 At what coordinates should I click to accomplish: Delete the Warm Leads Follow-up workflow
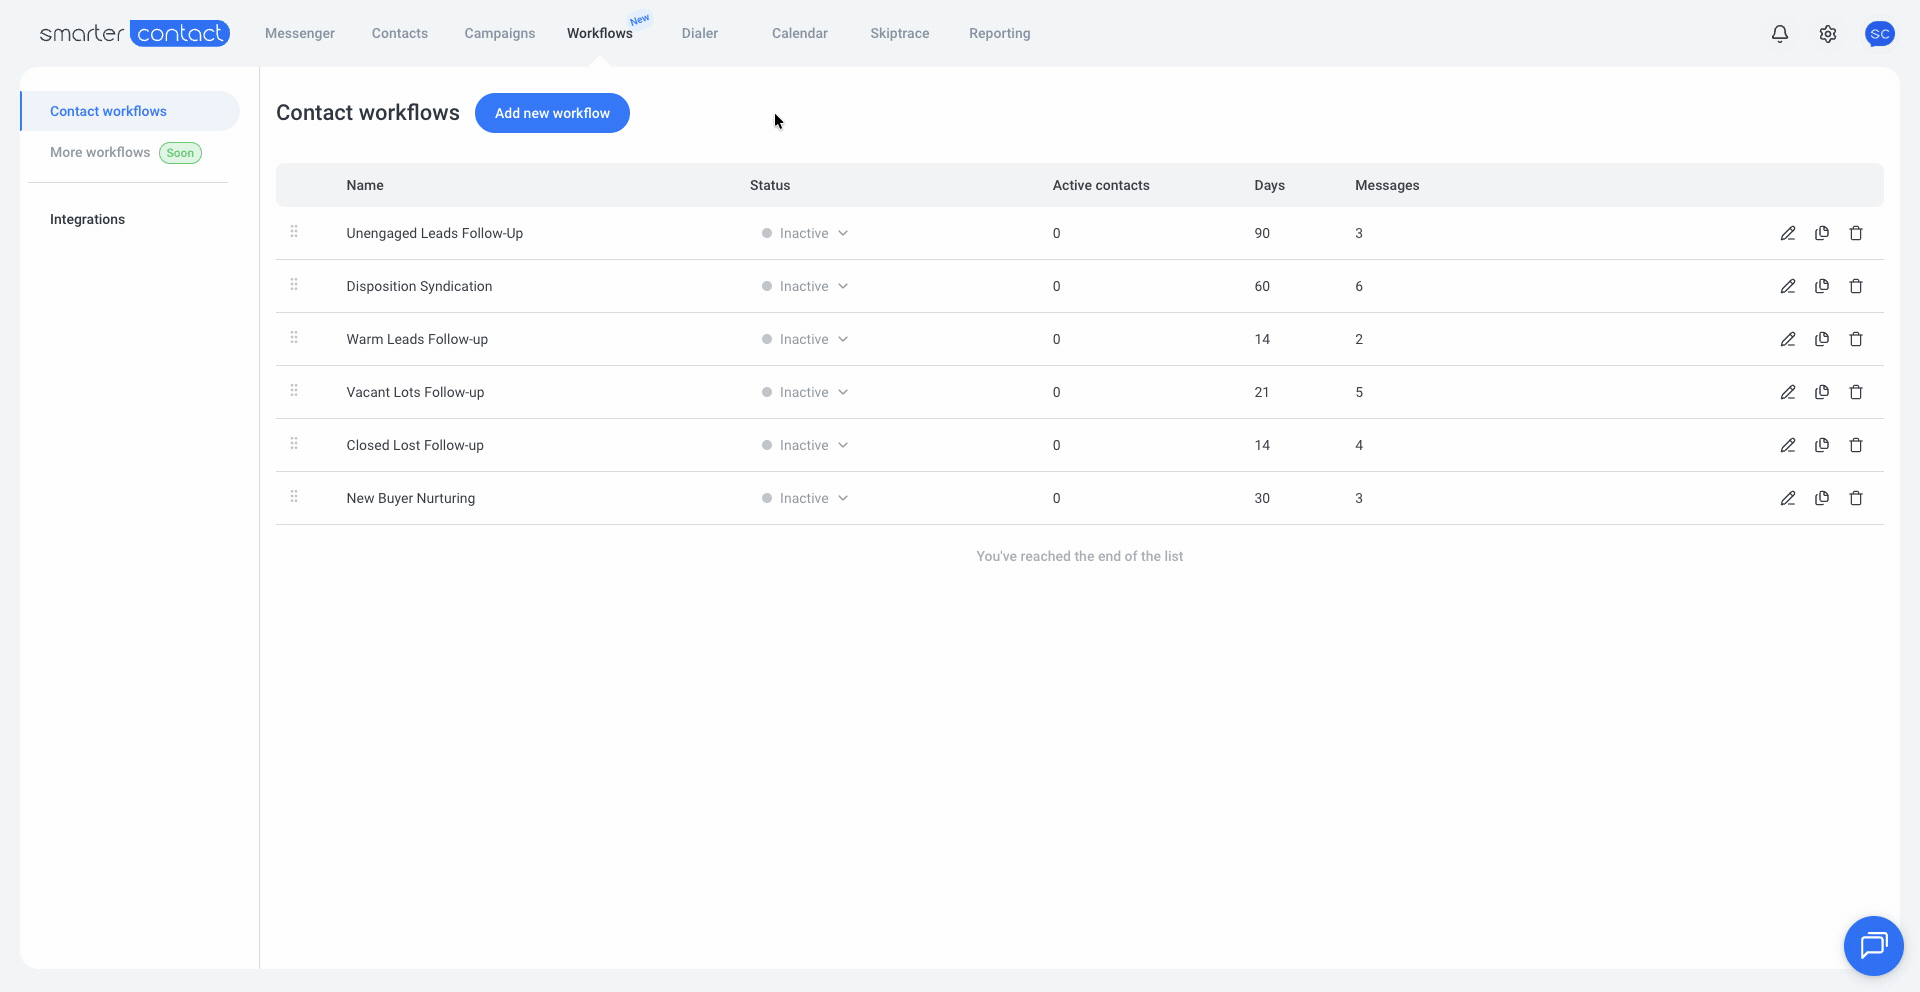tap(1856, 339)
